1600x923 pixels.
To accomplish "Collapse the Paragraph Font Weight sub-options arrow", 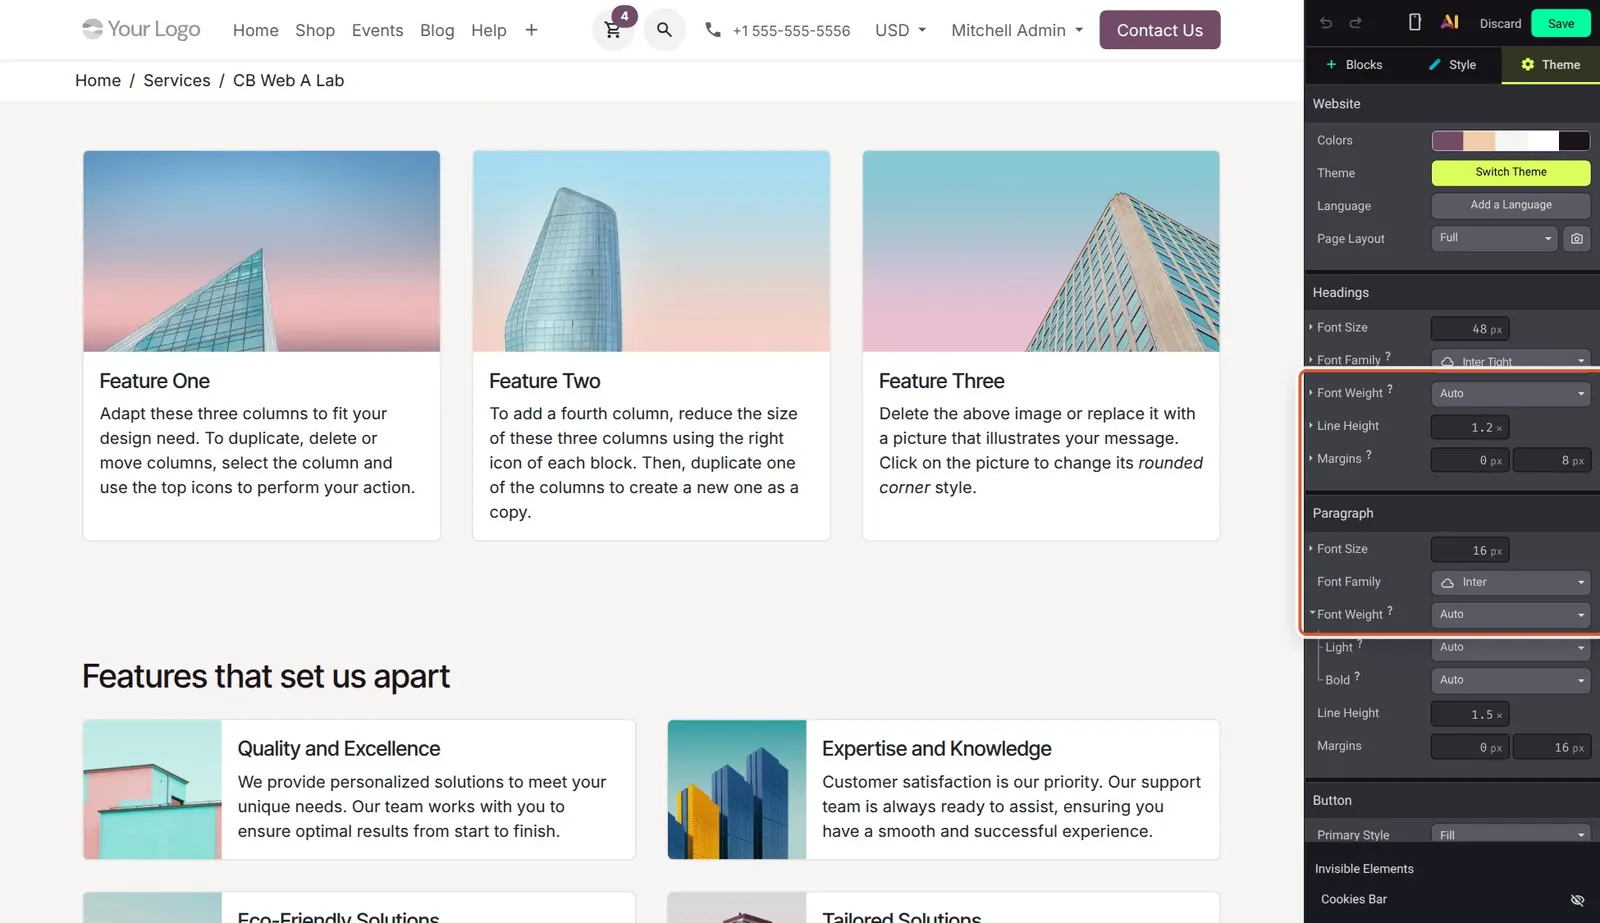I will [1312, 613].
